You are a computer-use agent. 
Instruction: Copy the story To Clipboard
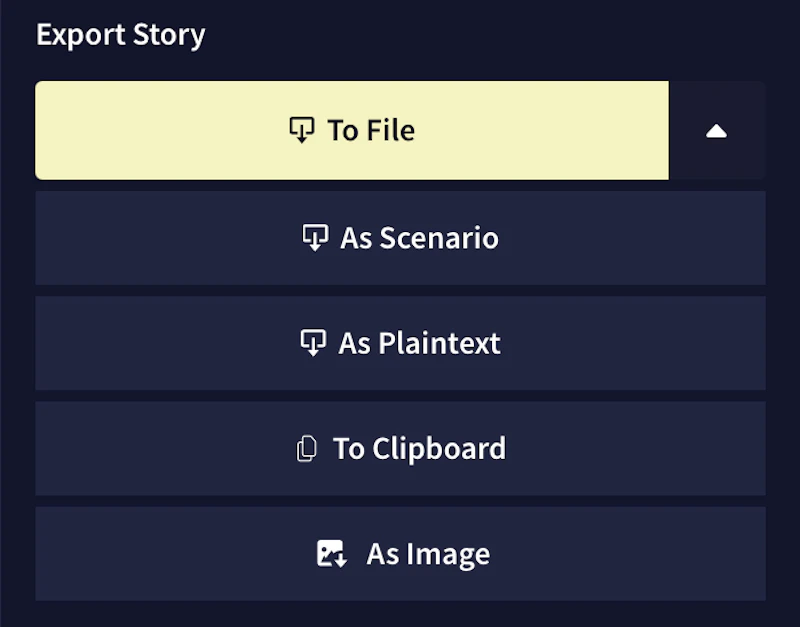point(400,448)
